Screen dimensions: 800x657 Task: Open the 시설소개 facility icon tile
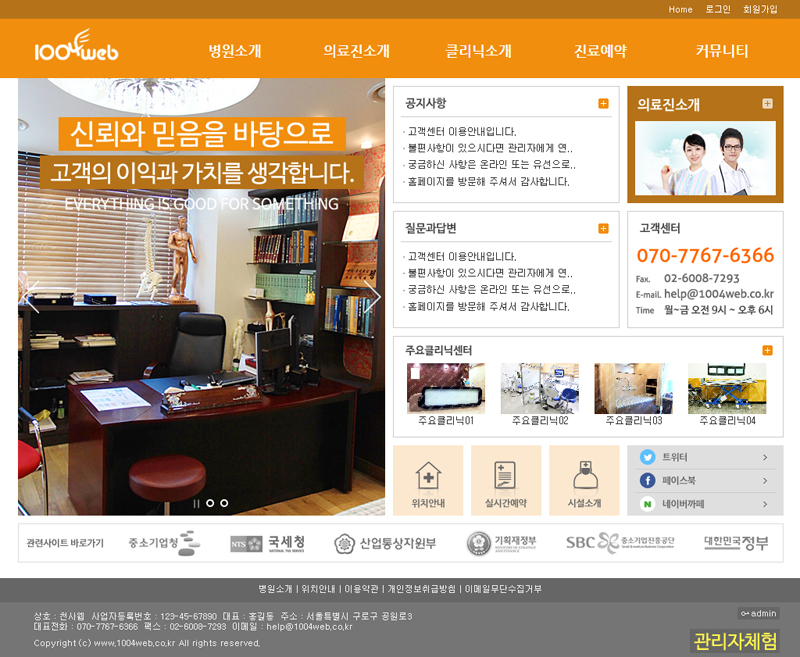[584, 480]
